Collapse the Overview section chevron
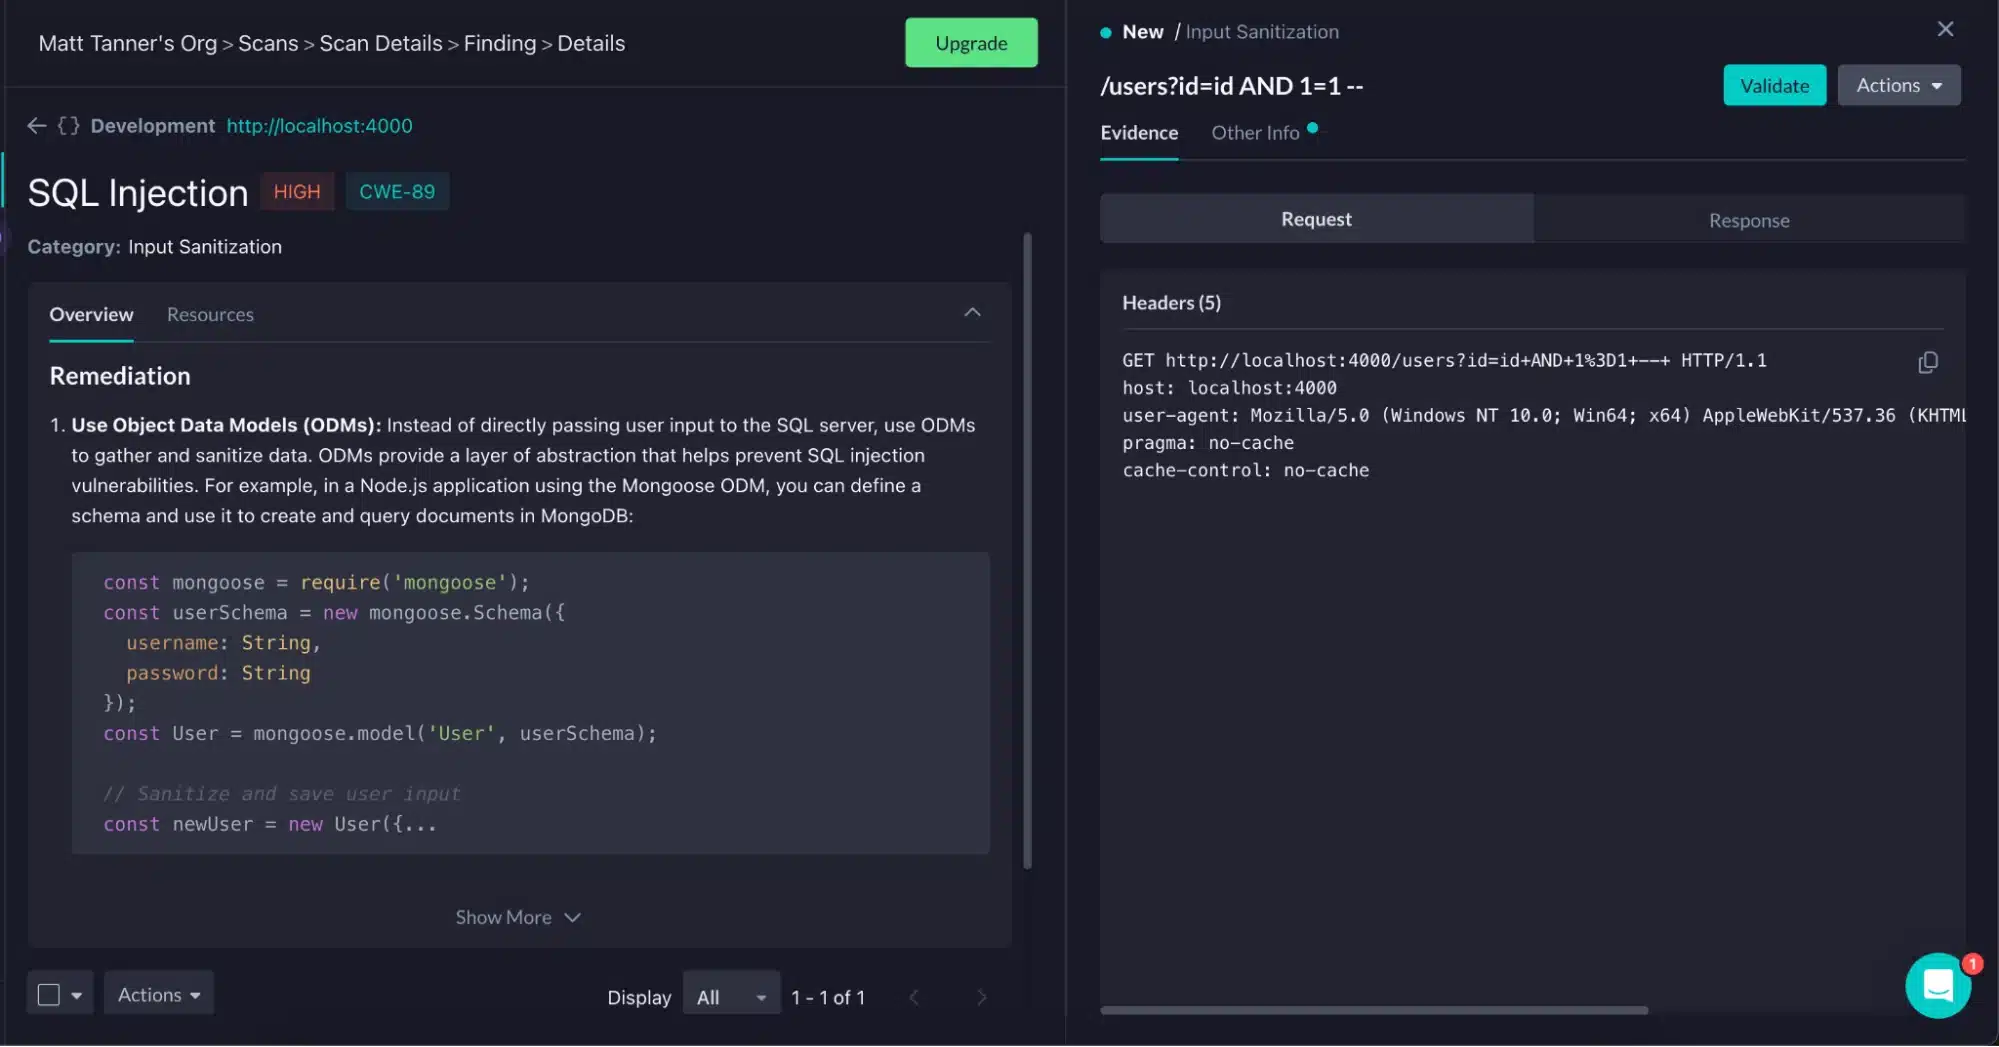The height and width of the screenshot is (1047, 1999). pos(972,313)
